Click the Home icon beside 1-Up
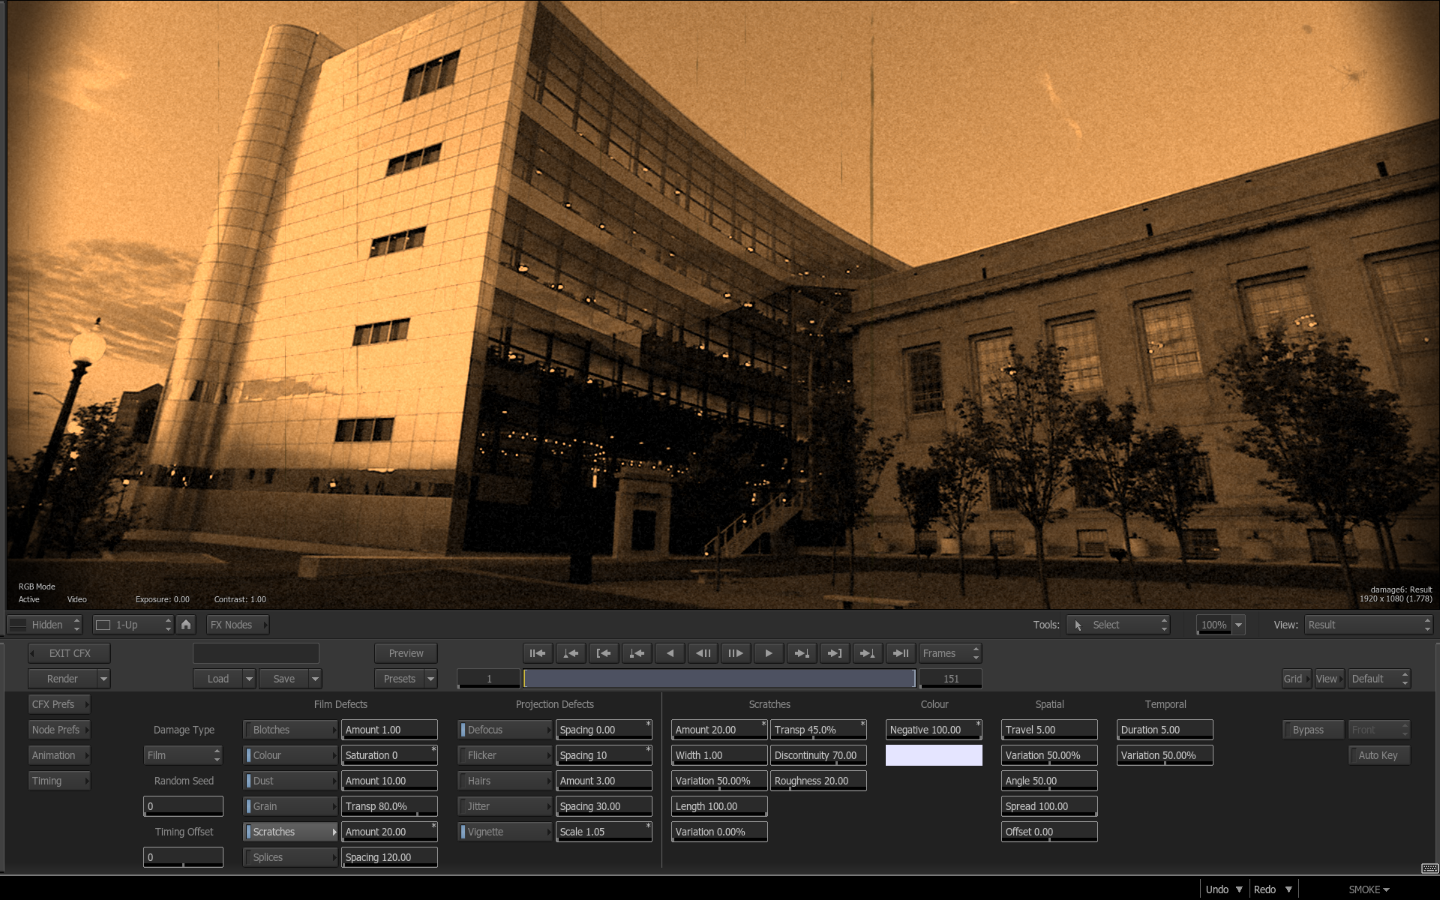Viewport: 1440px width, 900px height. click(x=186, y=625)
